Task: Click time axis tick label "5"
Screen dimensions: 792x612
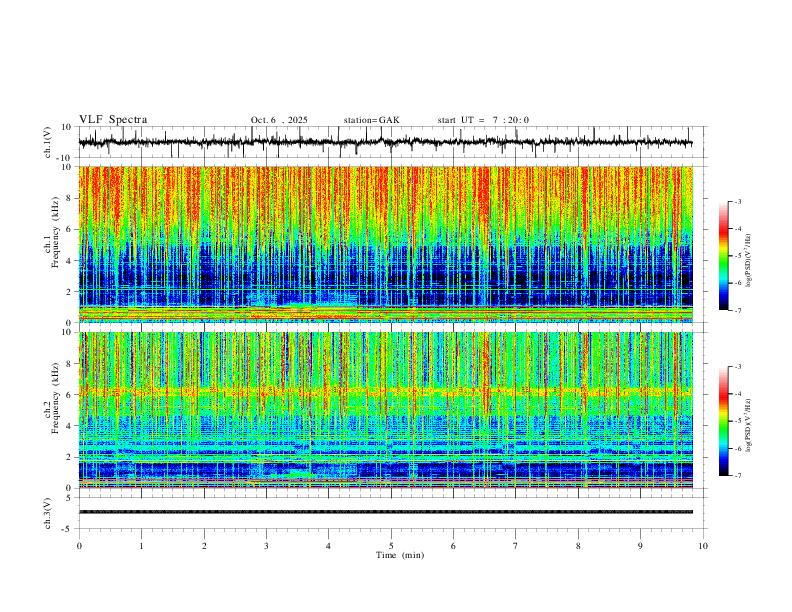Action: click(391, 546)
